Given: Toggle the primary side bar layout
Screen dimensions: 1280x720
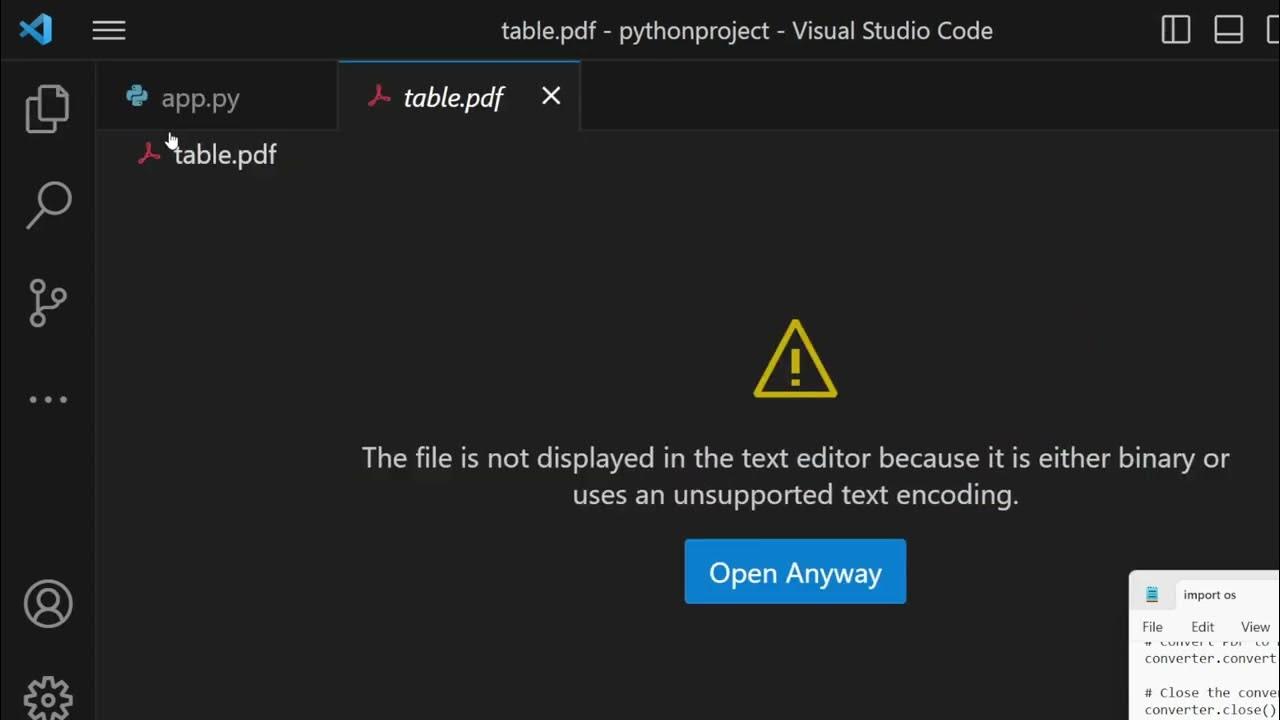Looking at the screenshot, I should coord(1176,30).
